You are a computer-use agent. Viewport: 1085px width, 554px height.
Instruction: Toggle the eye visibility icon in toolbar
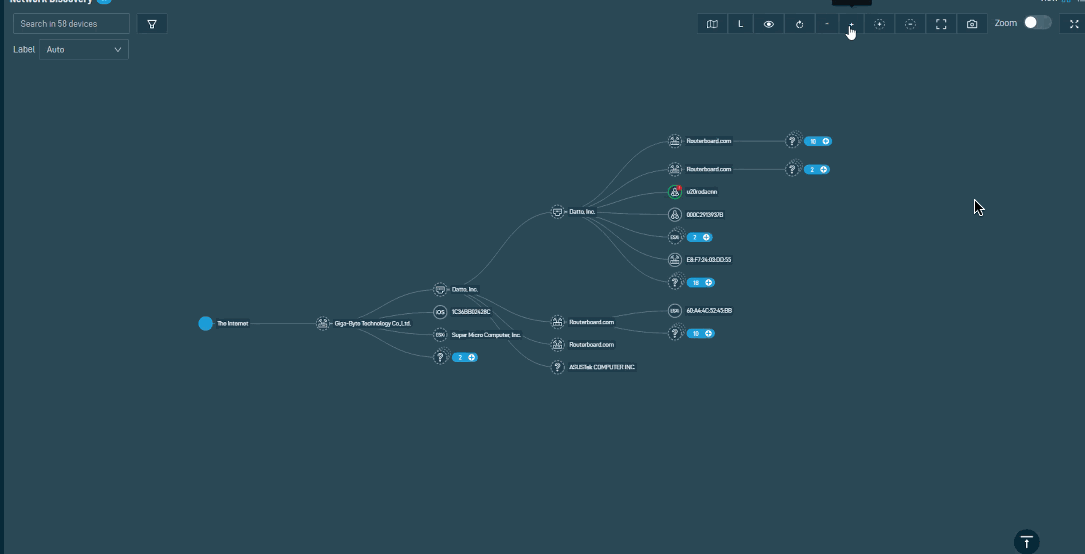769,24
